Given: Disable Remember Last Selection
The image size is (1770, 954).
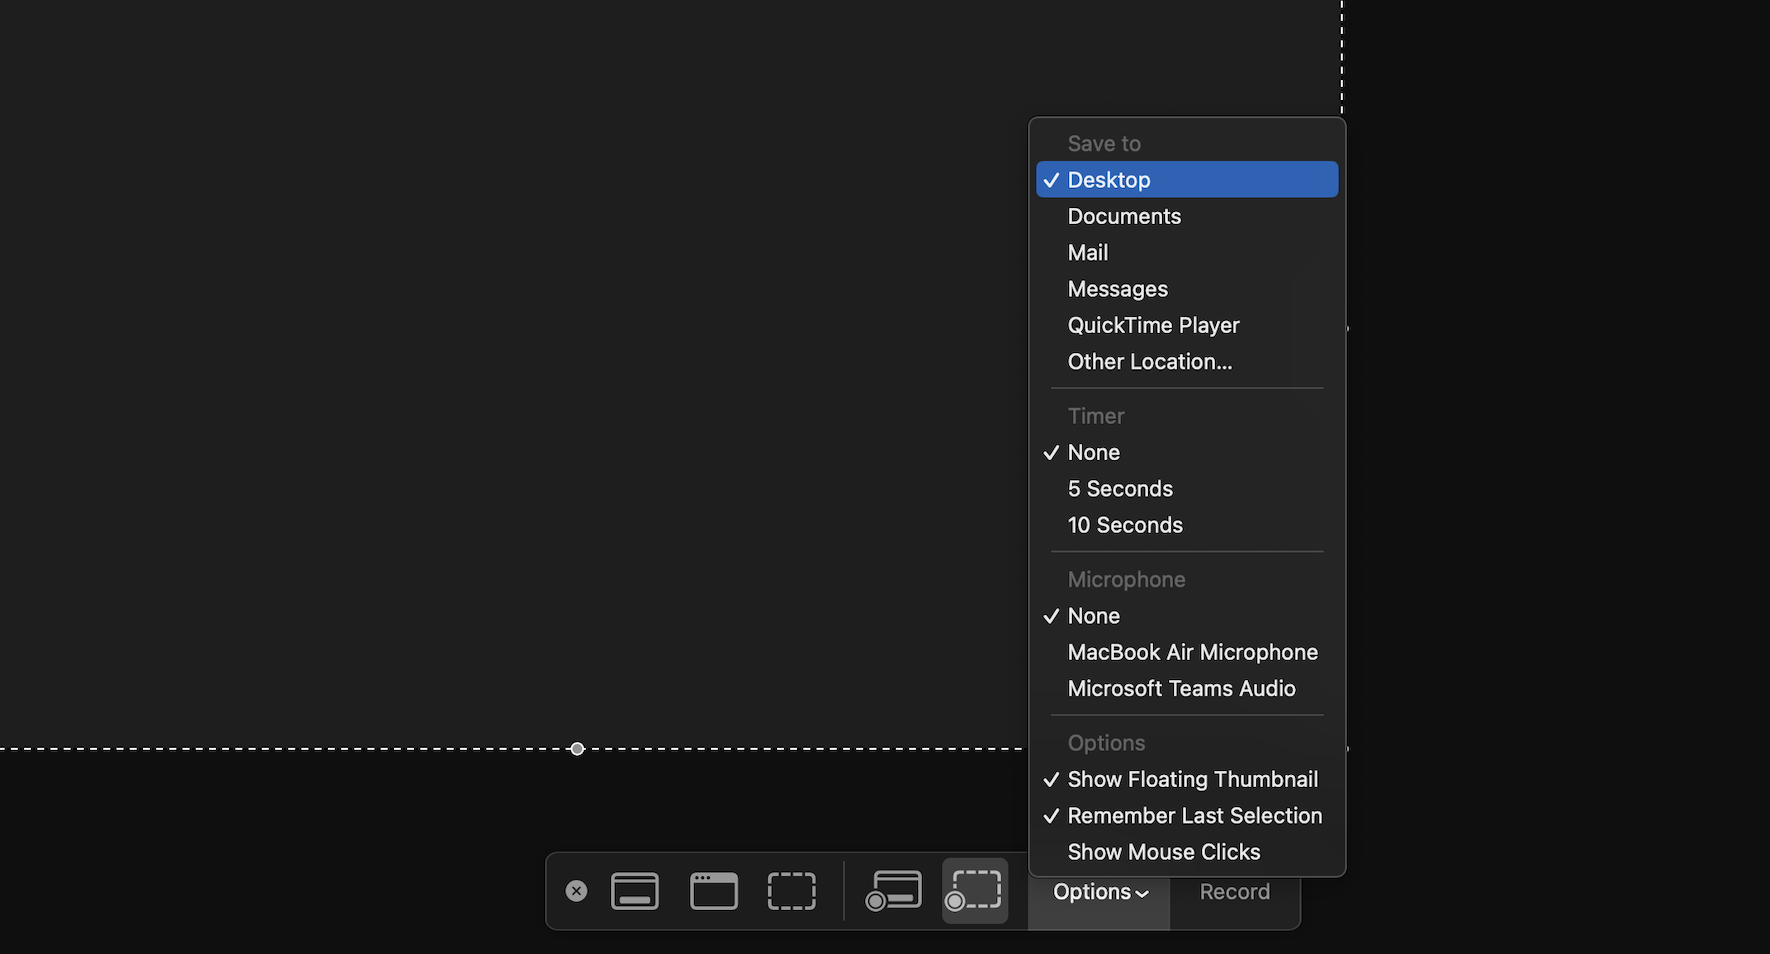Looking at the screenshot, I should (x=1194, y=816).
